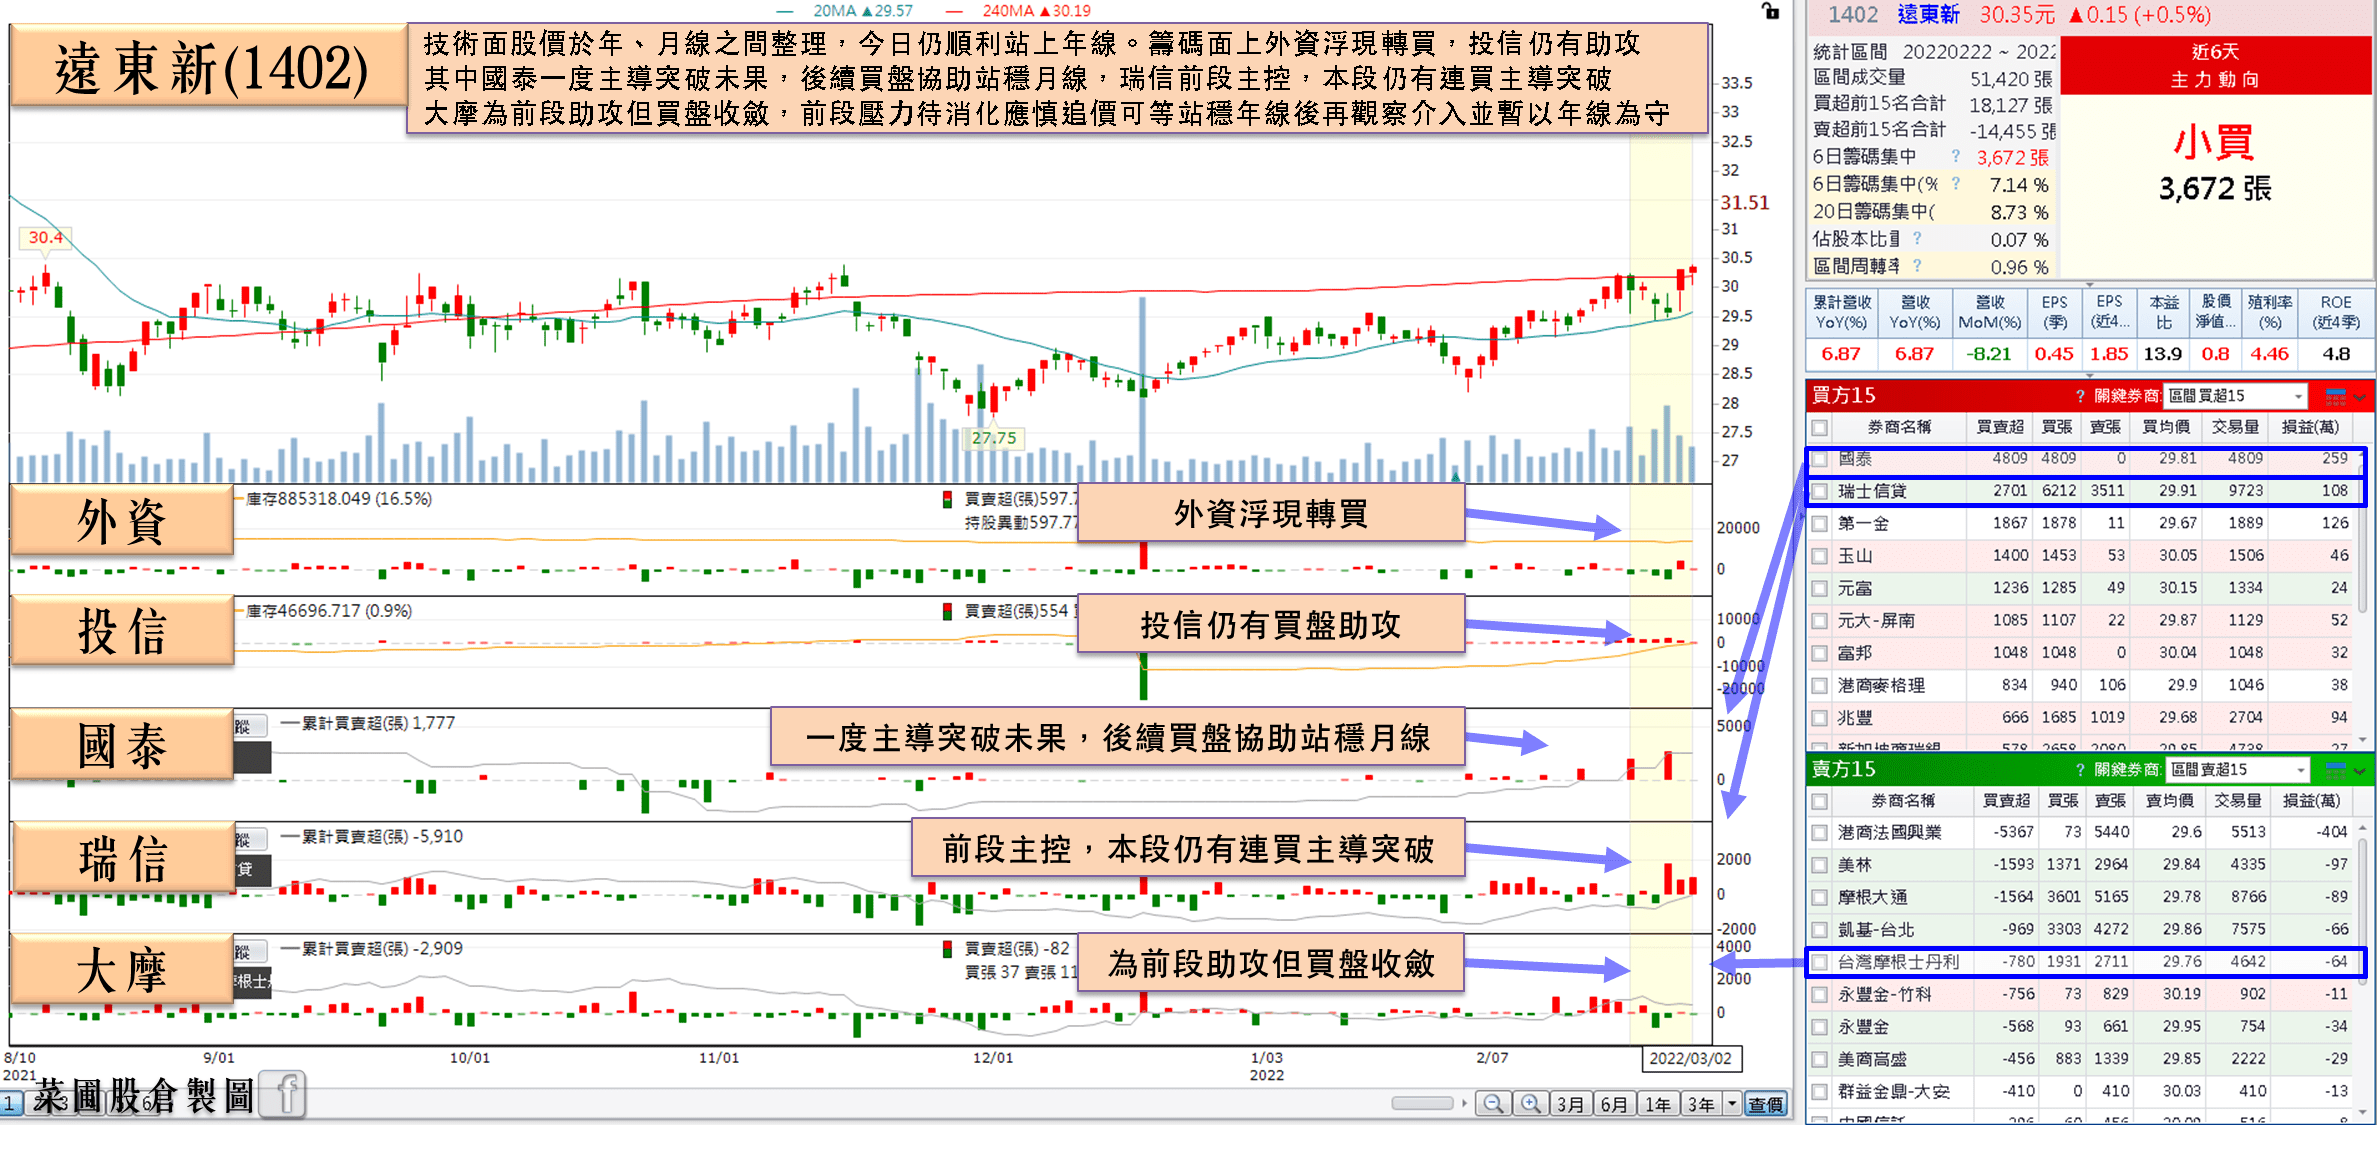Viewport: 2377px width, 1149px height.
Task: Open the 遠東新 stock name link at top
Action: 1929,15
